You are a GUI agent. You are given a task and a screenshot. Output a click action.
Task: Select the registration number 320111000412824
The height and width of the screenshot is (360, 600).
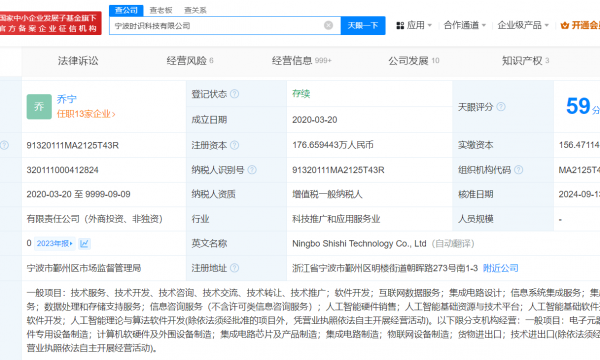[x=62, y=170]
